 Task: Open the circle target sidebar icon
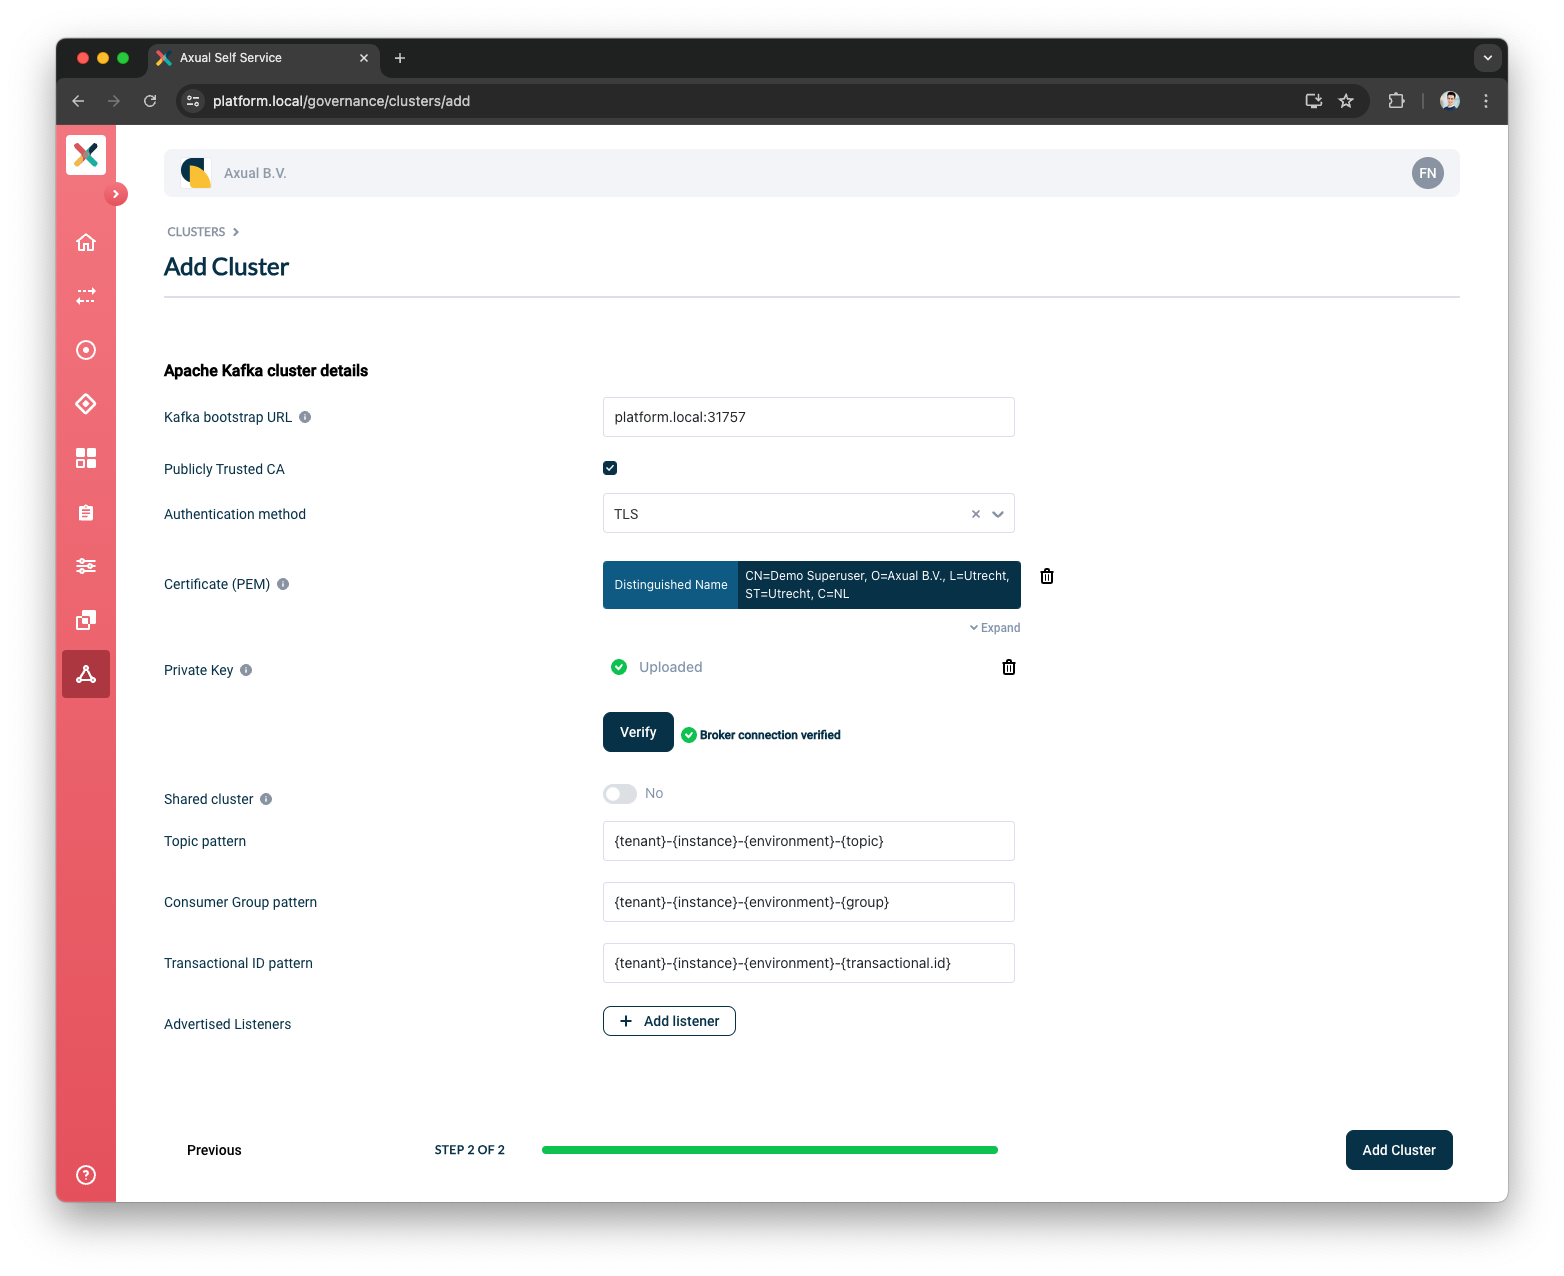click(x=86, y=350)
